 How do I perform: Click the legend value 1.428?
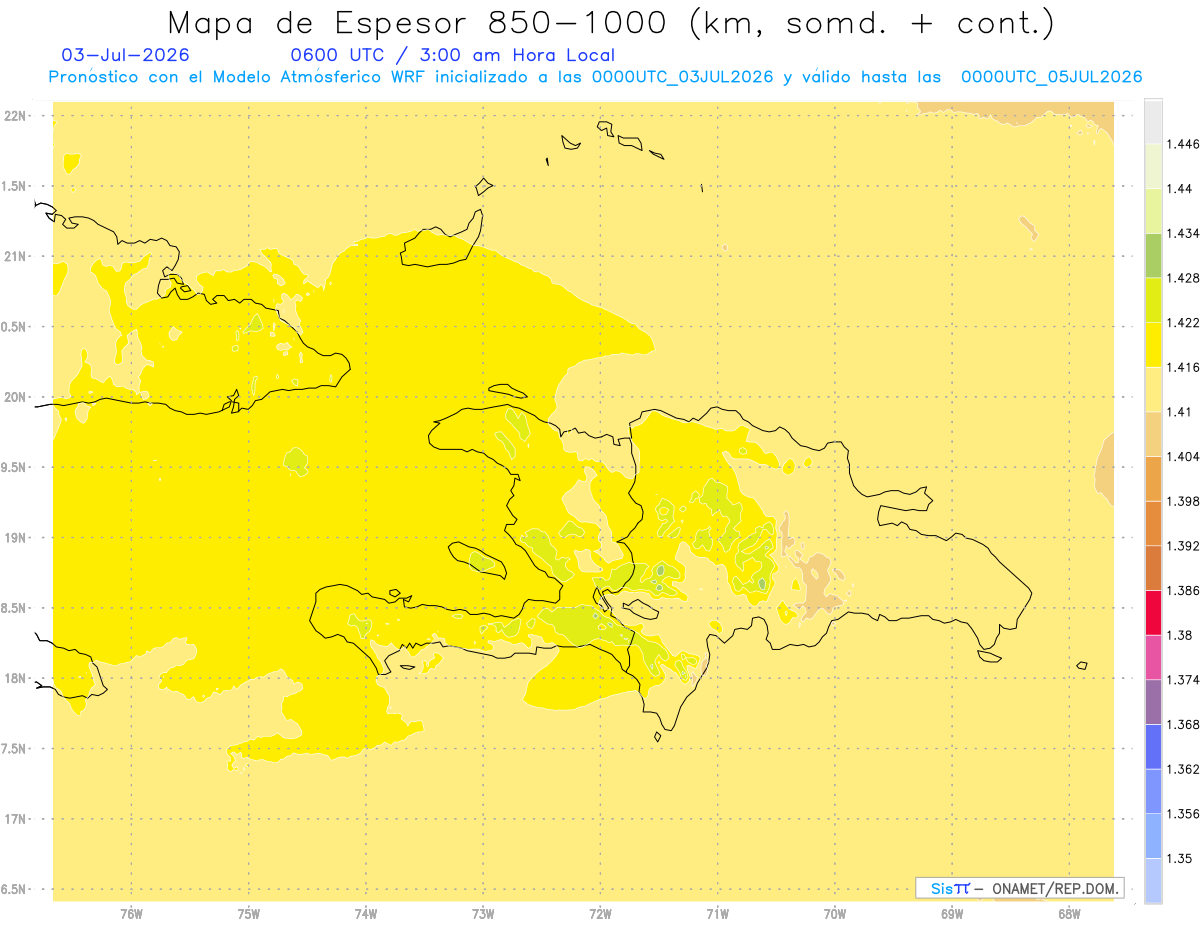point(1182,278)
